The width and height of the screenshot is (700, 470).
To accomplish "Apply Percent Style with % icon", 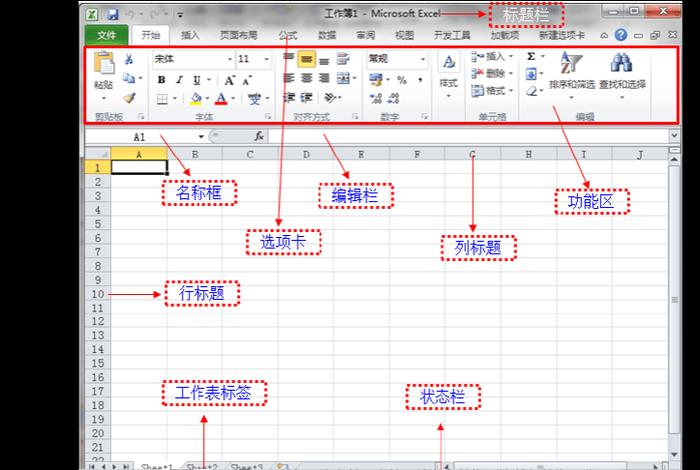I will coord(402,80).
